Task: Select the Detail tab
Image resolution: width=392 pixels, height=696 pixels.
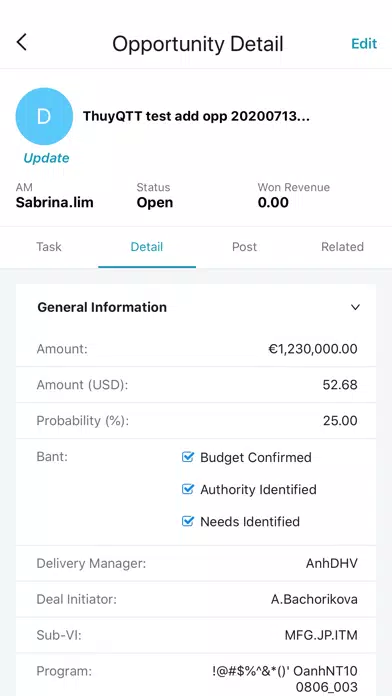Action: coord(147,247)
